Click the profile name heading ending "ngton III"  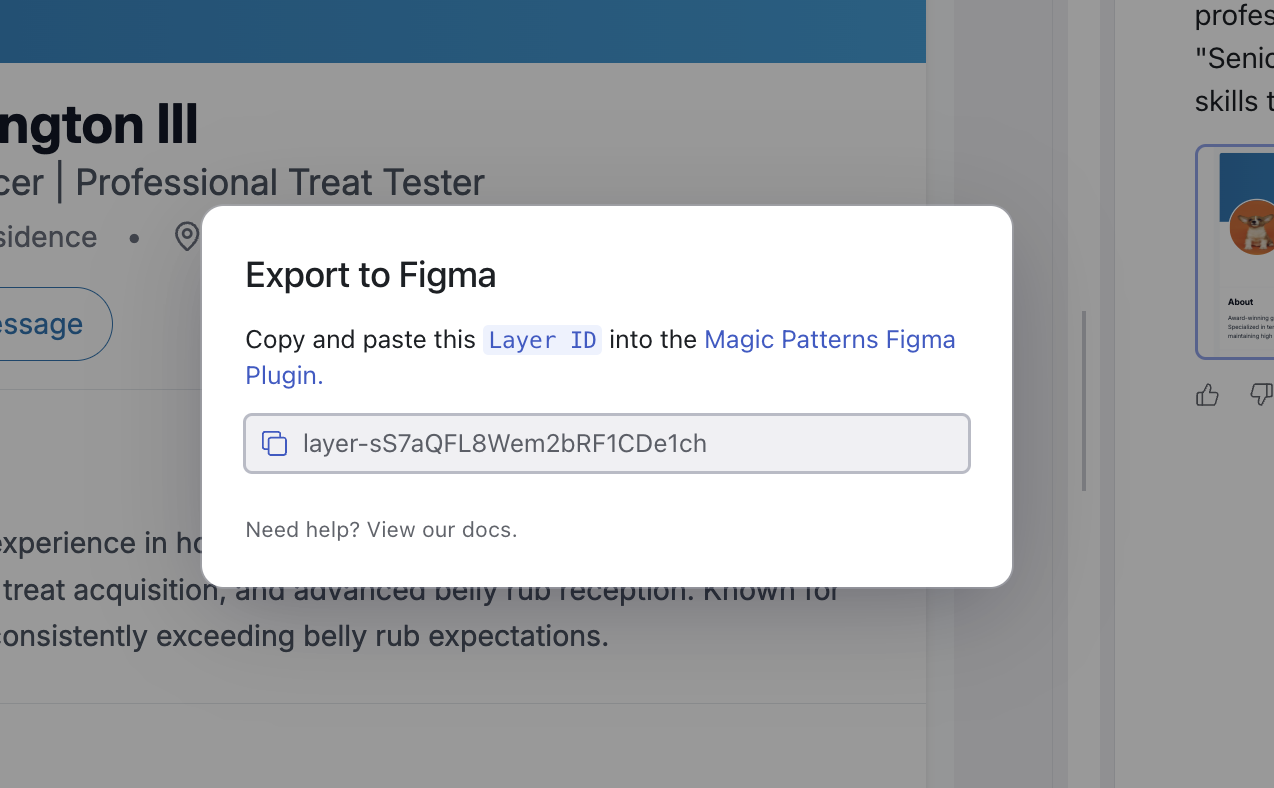point(98,124)
